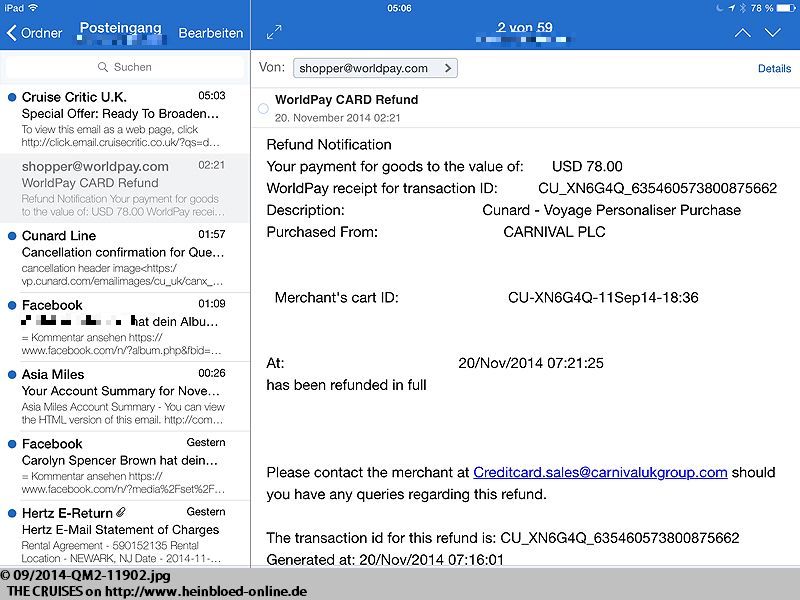
Task: Tap the 20. November 2014 02:21 date
Action: (x=337, y=118)
